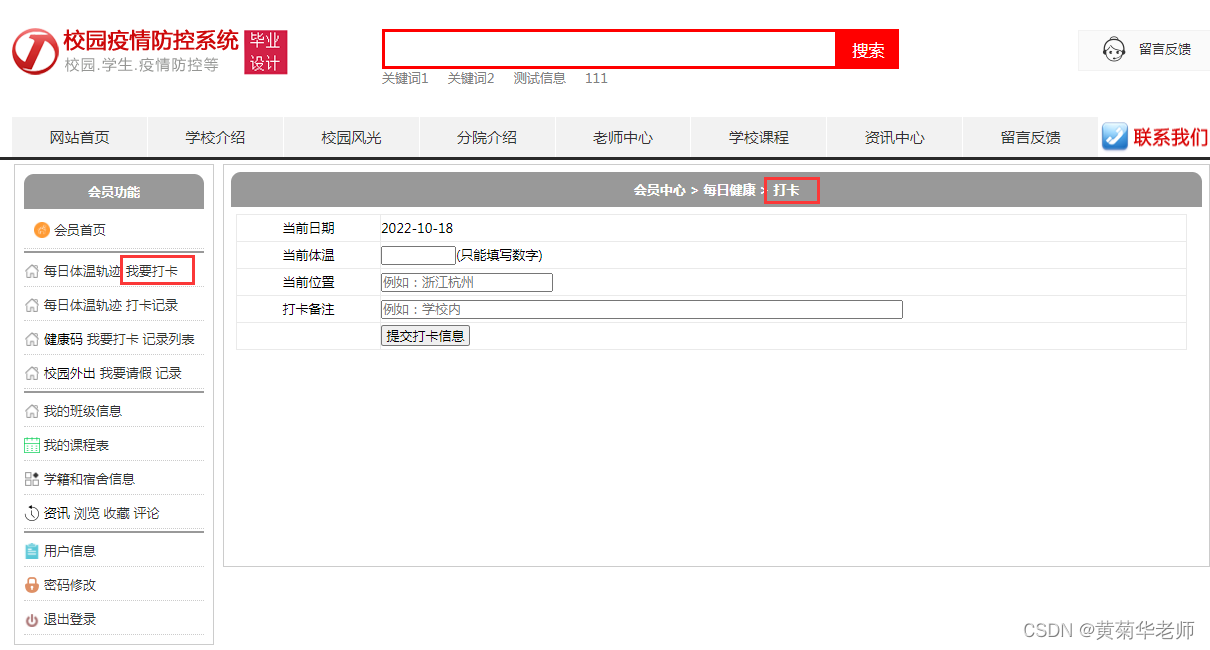The image size is (1210, 650).
Task: Click 浏览 in the 资讯 row
Action: 87,513
